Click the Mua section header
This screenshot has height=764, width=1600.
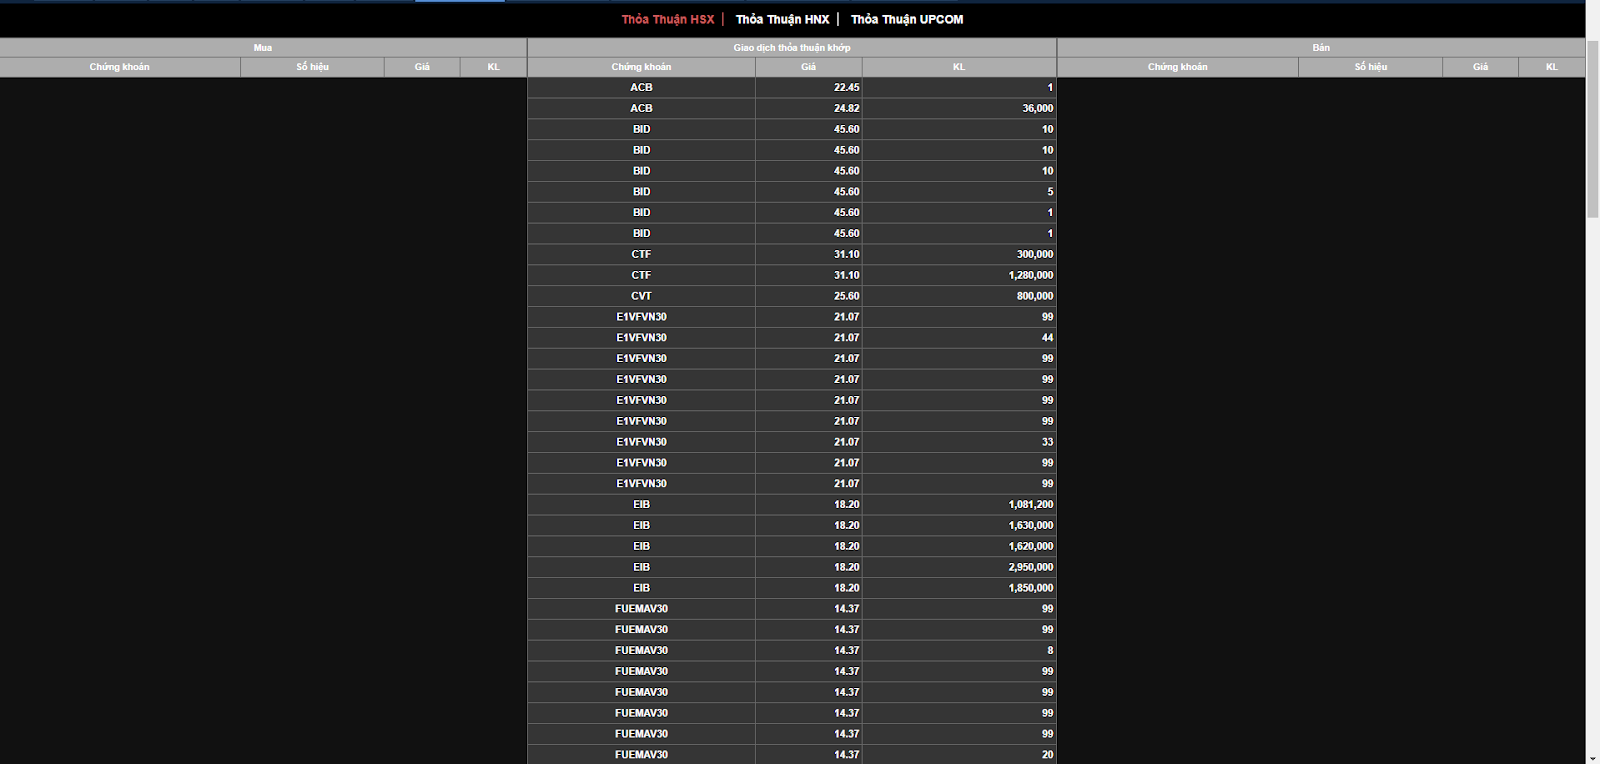[263, 48]
